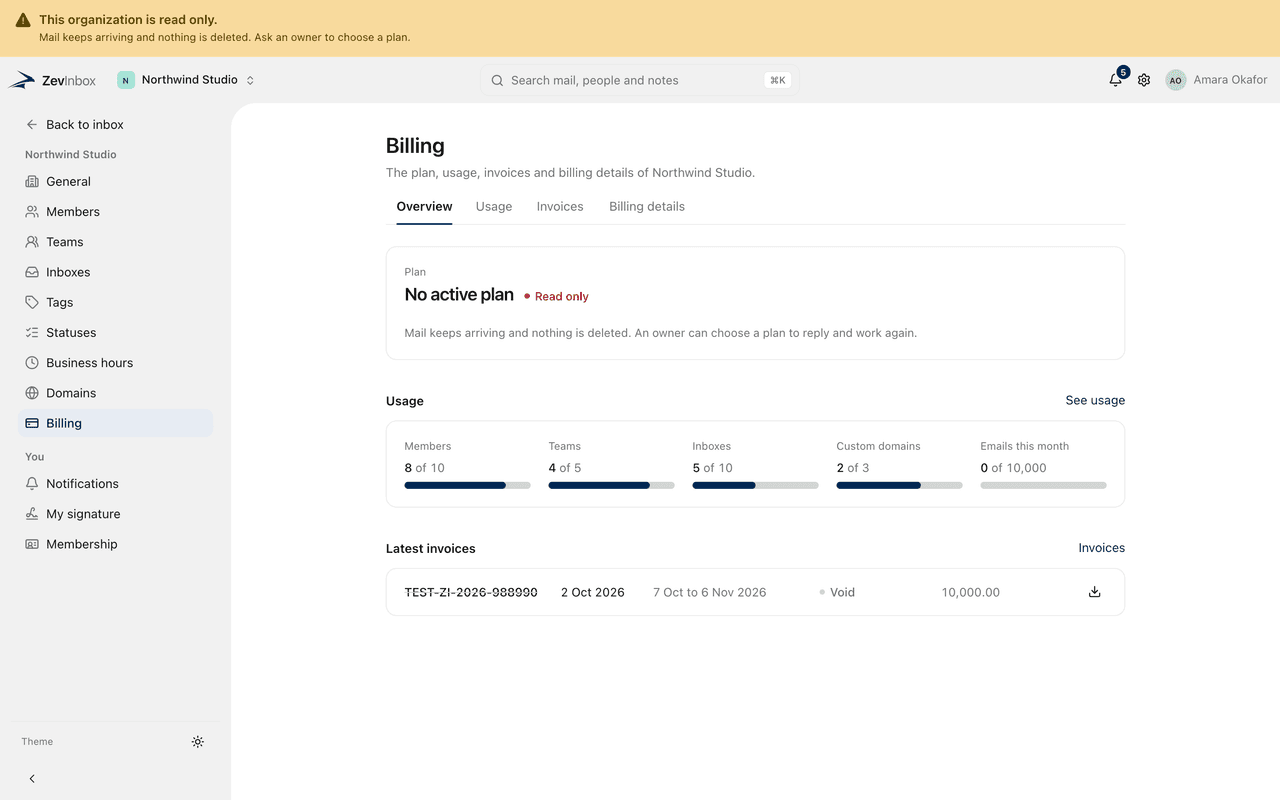The width and height of the screenshot is (1280, 800).
Task: Click the Tags label icon
Action: tap(32, 302)
